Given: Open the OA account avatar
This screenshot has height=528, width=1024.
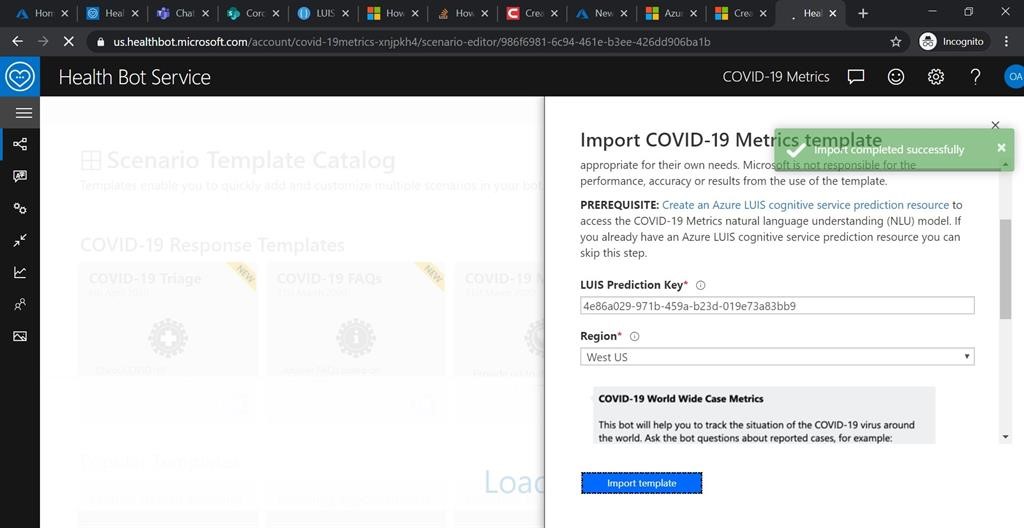Looking at the screenshot, I should coord(1014,77).
